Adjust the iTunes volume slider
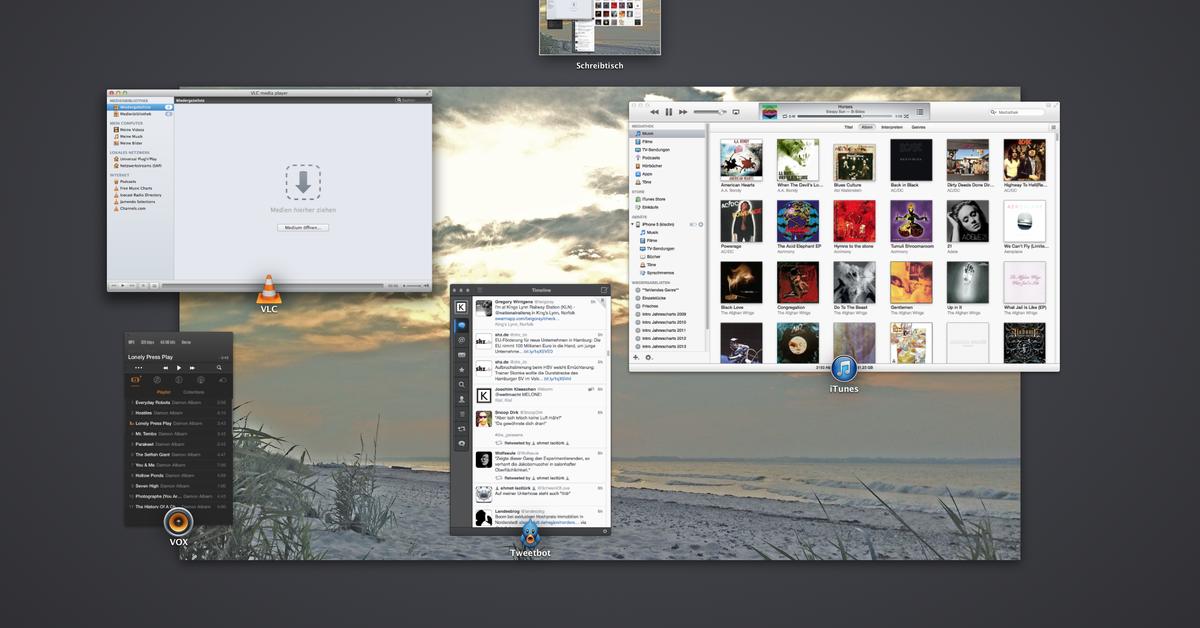This screenshot has width=1200, height=628. (x=710, y=112)
